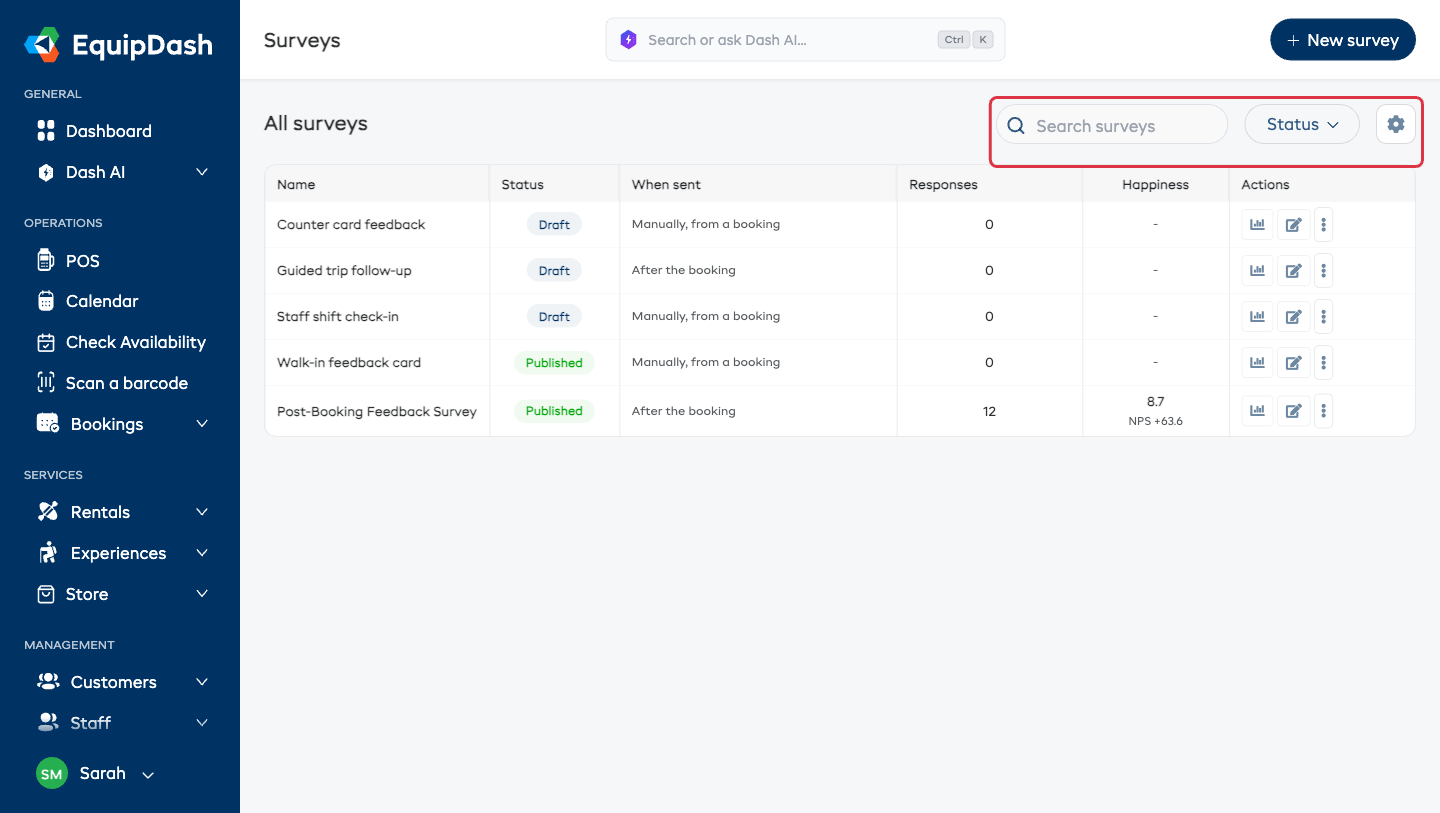Click the Experiences hiker icon

coord(47,553)
